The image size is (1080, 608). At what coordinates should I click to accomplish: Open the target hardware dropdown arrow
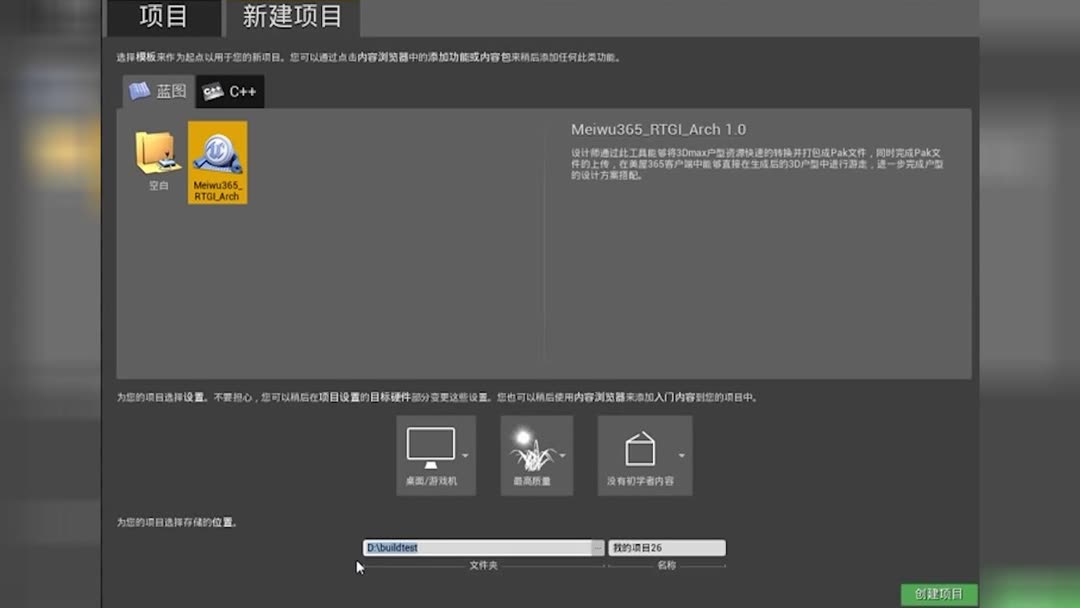tap(464, 454)
